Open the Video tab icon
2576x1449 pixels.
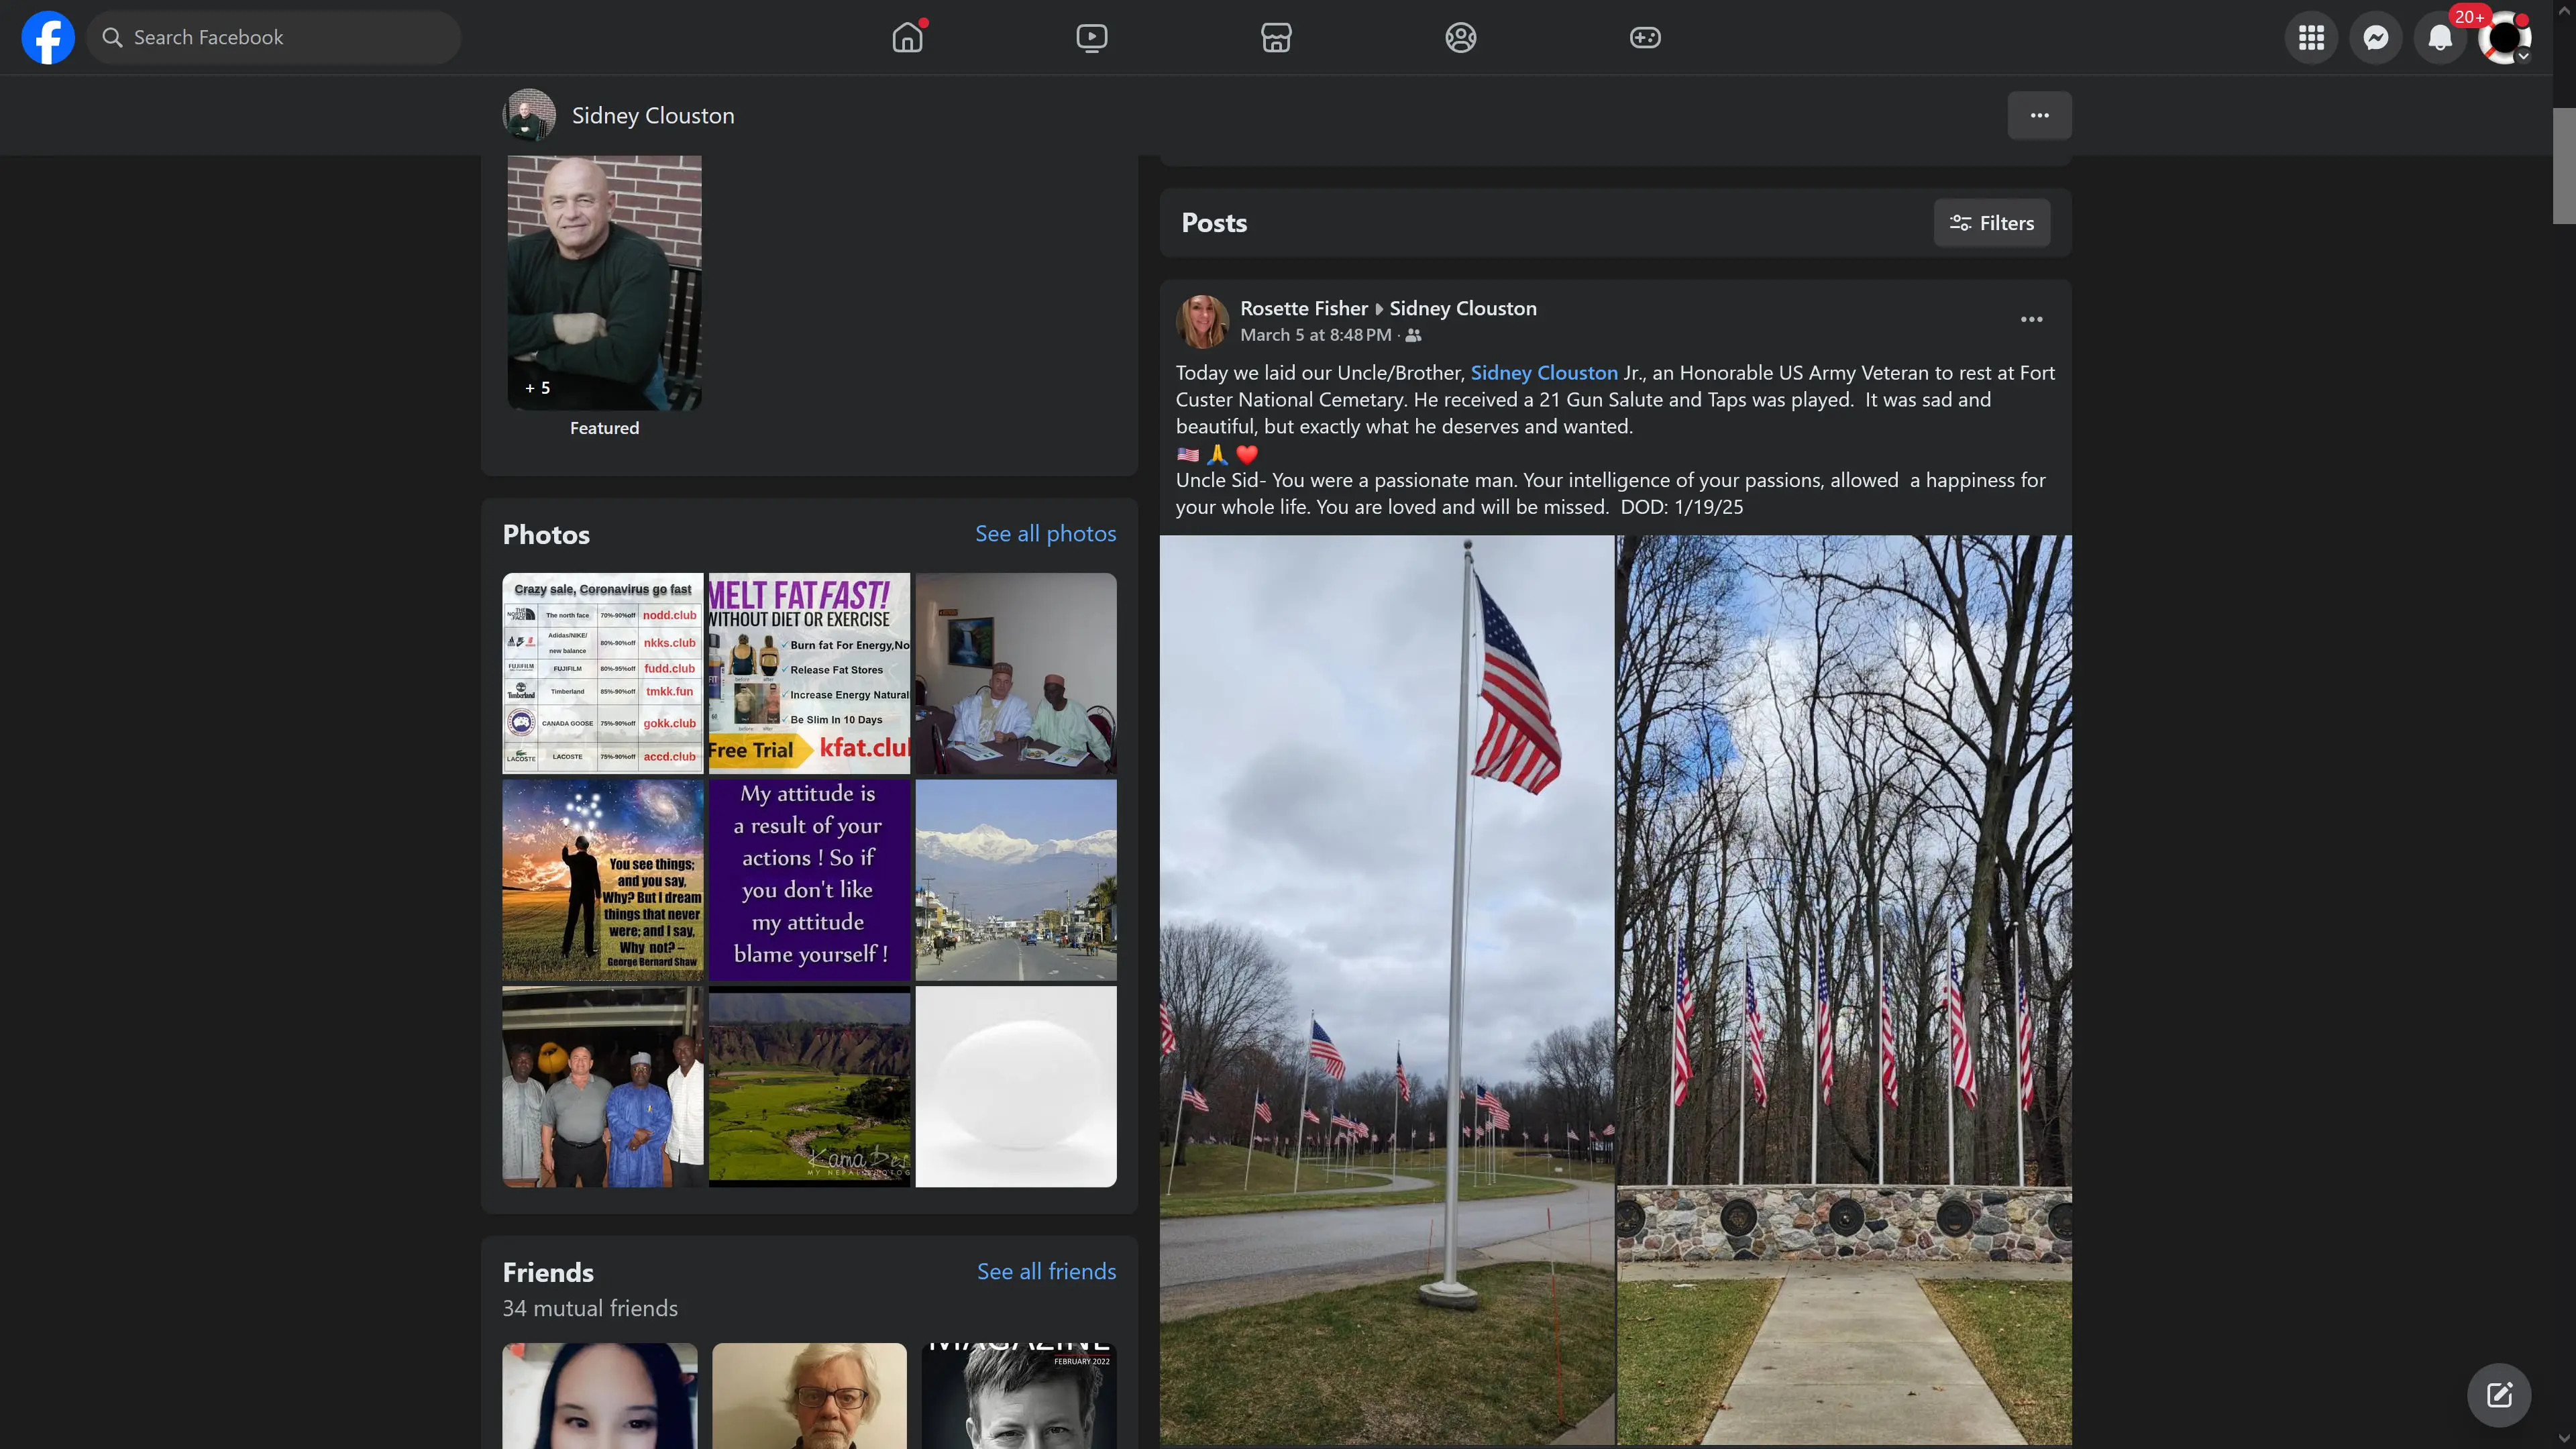pyautogui.click(x=1091, y=37)
